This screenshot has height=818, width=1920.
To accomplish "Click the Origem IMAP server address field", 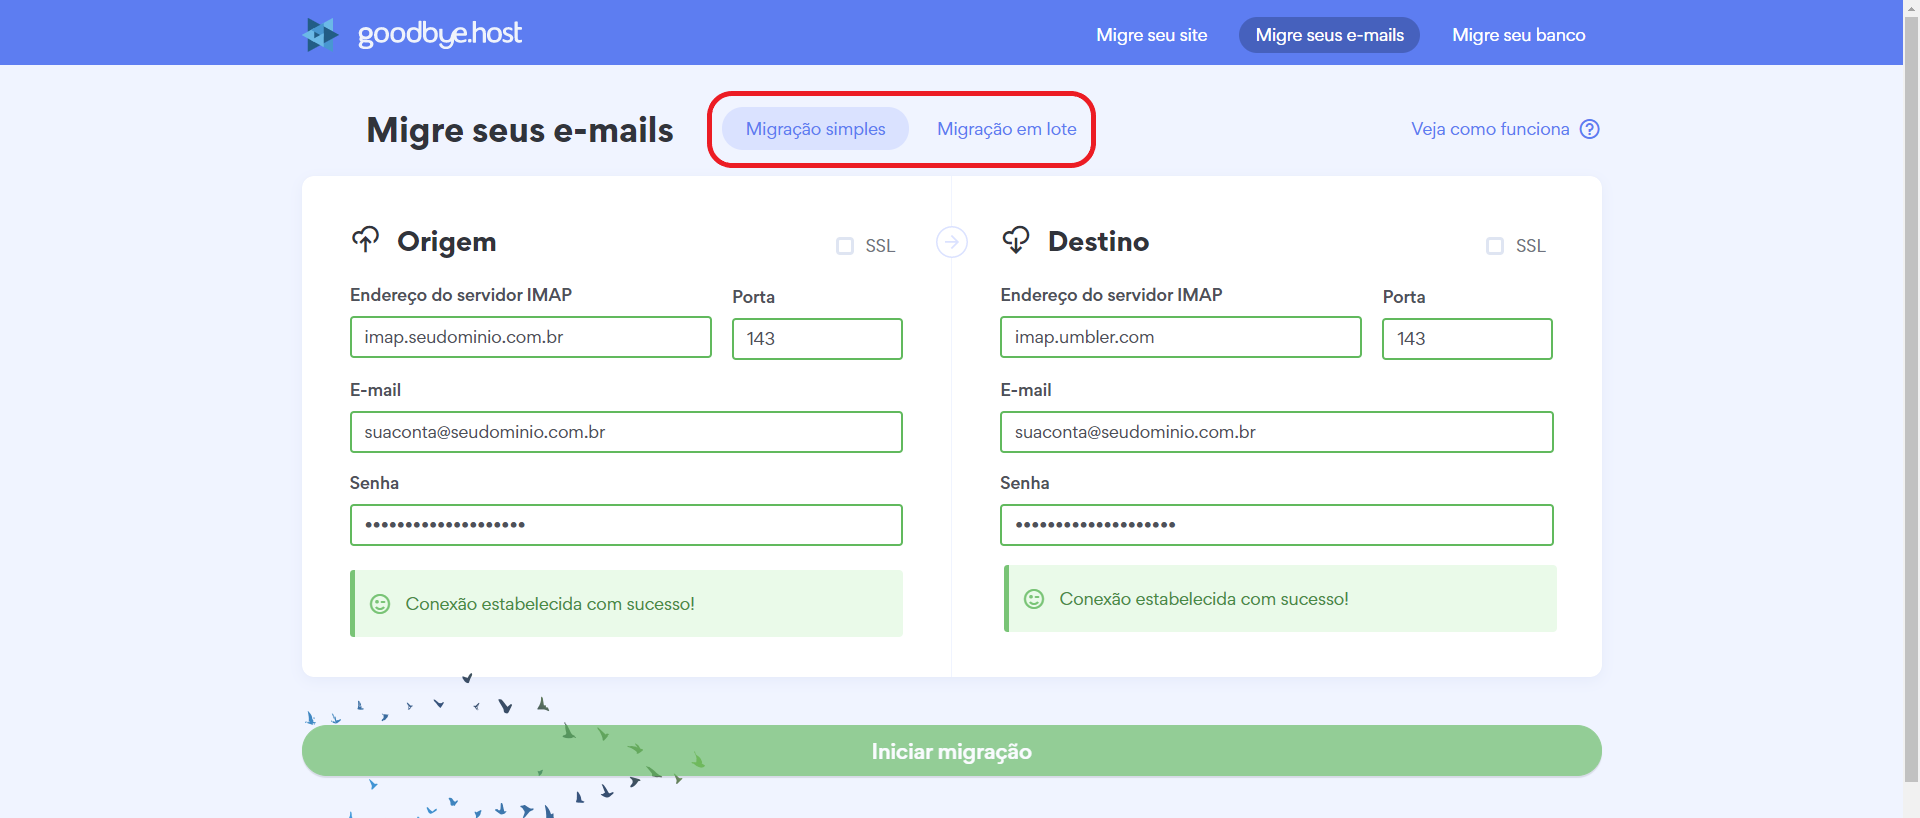I will pos(530,337).
